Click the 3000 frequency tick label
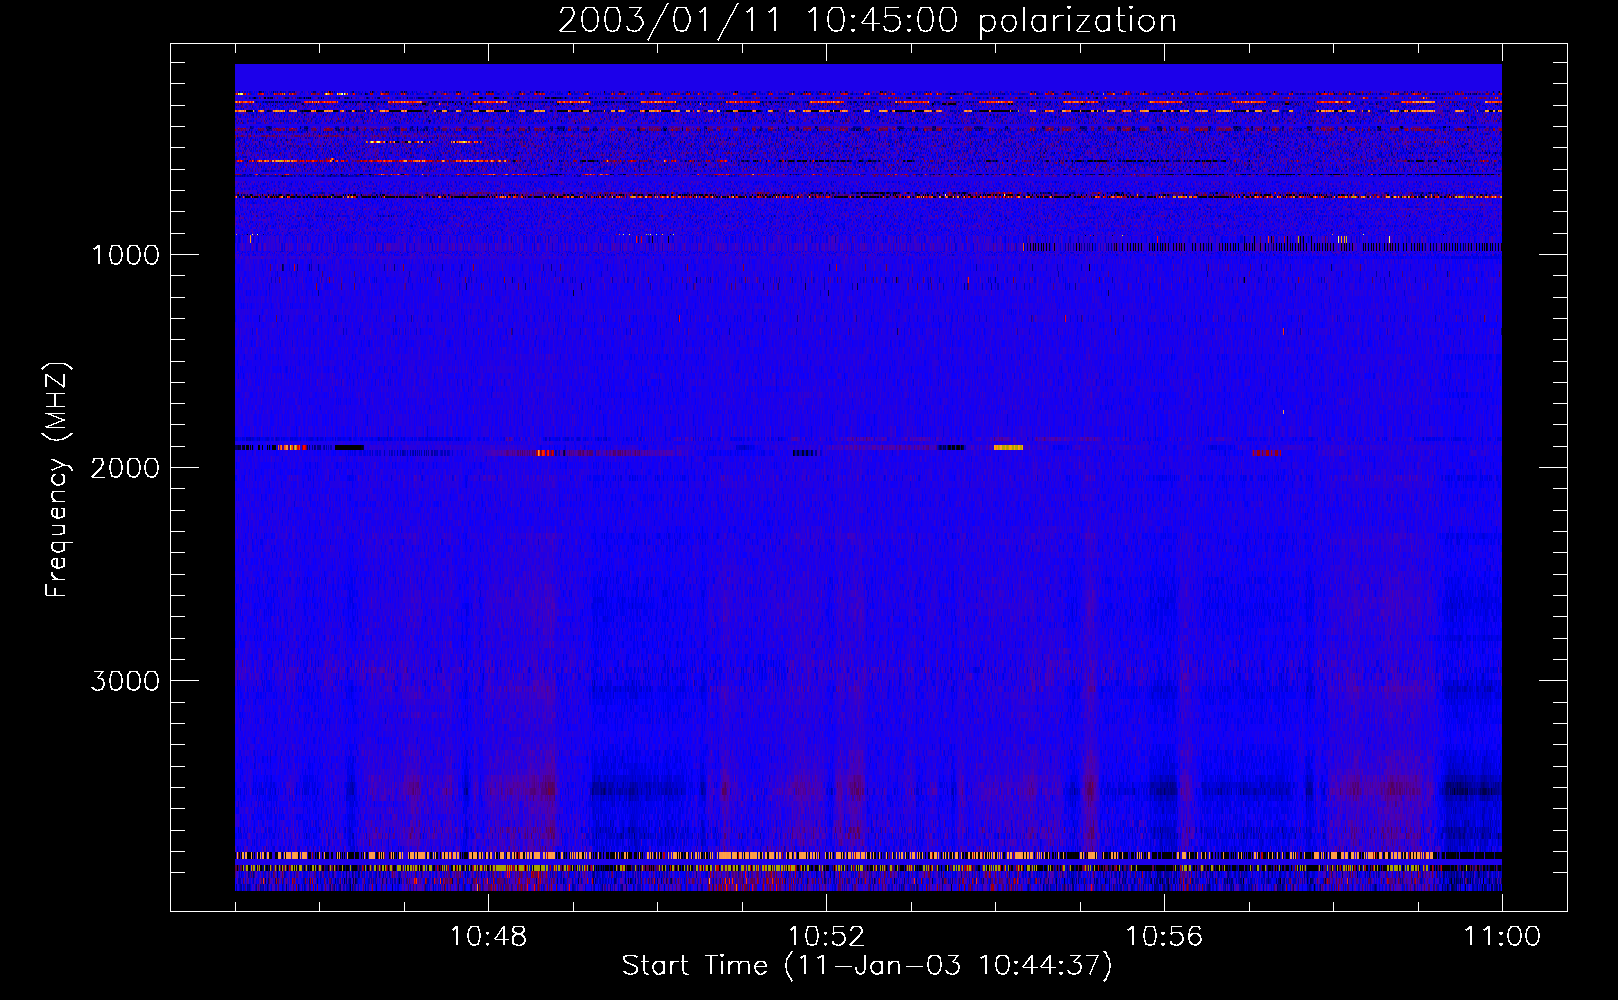Viewport: 1618px width, 1000px height. pos(125,681)
